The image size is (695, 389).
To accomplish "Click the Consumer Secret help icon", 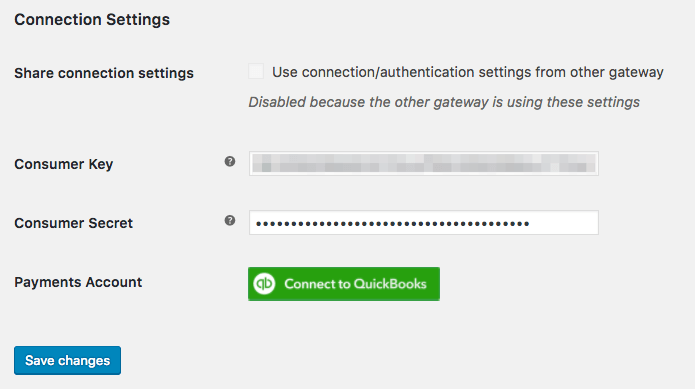I will [x=230, y=221].
